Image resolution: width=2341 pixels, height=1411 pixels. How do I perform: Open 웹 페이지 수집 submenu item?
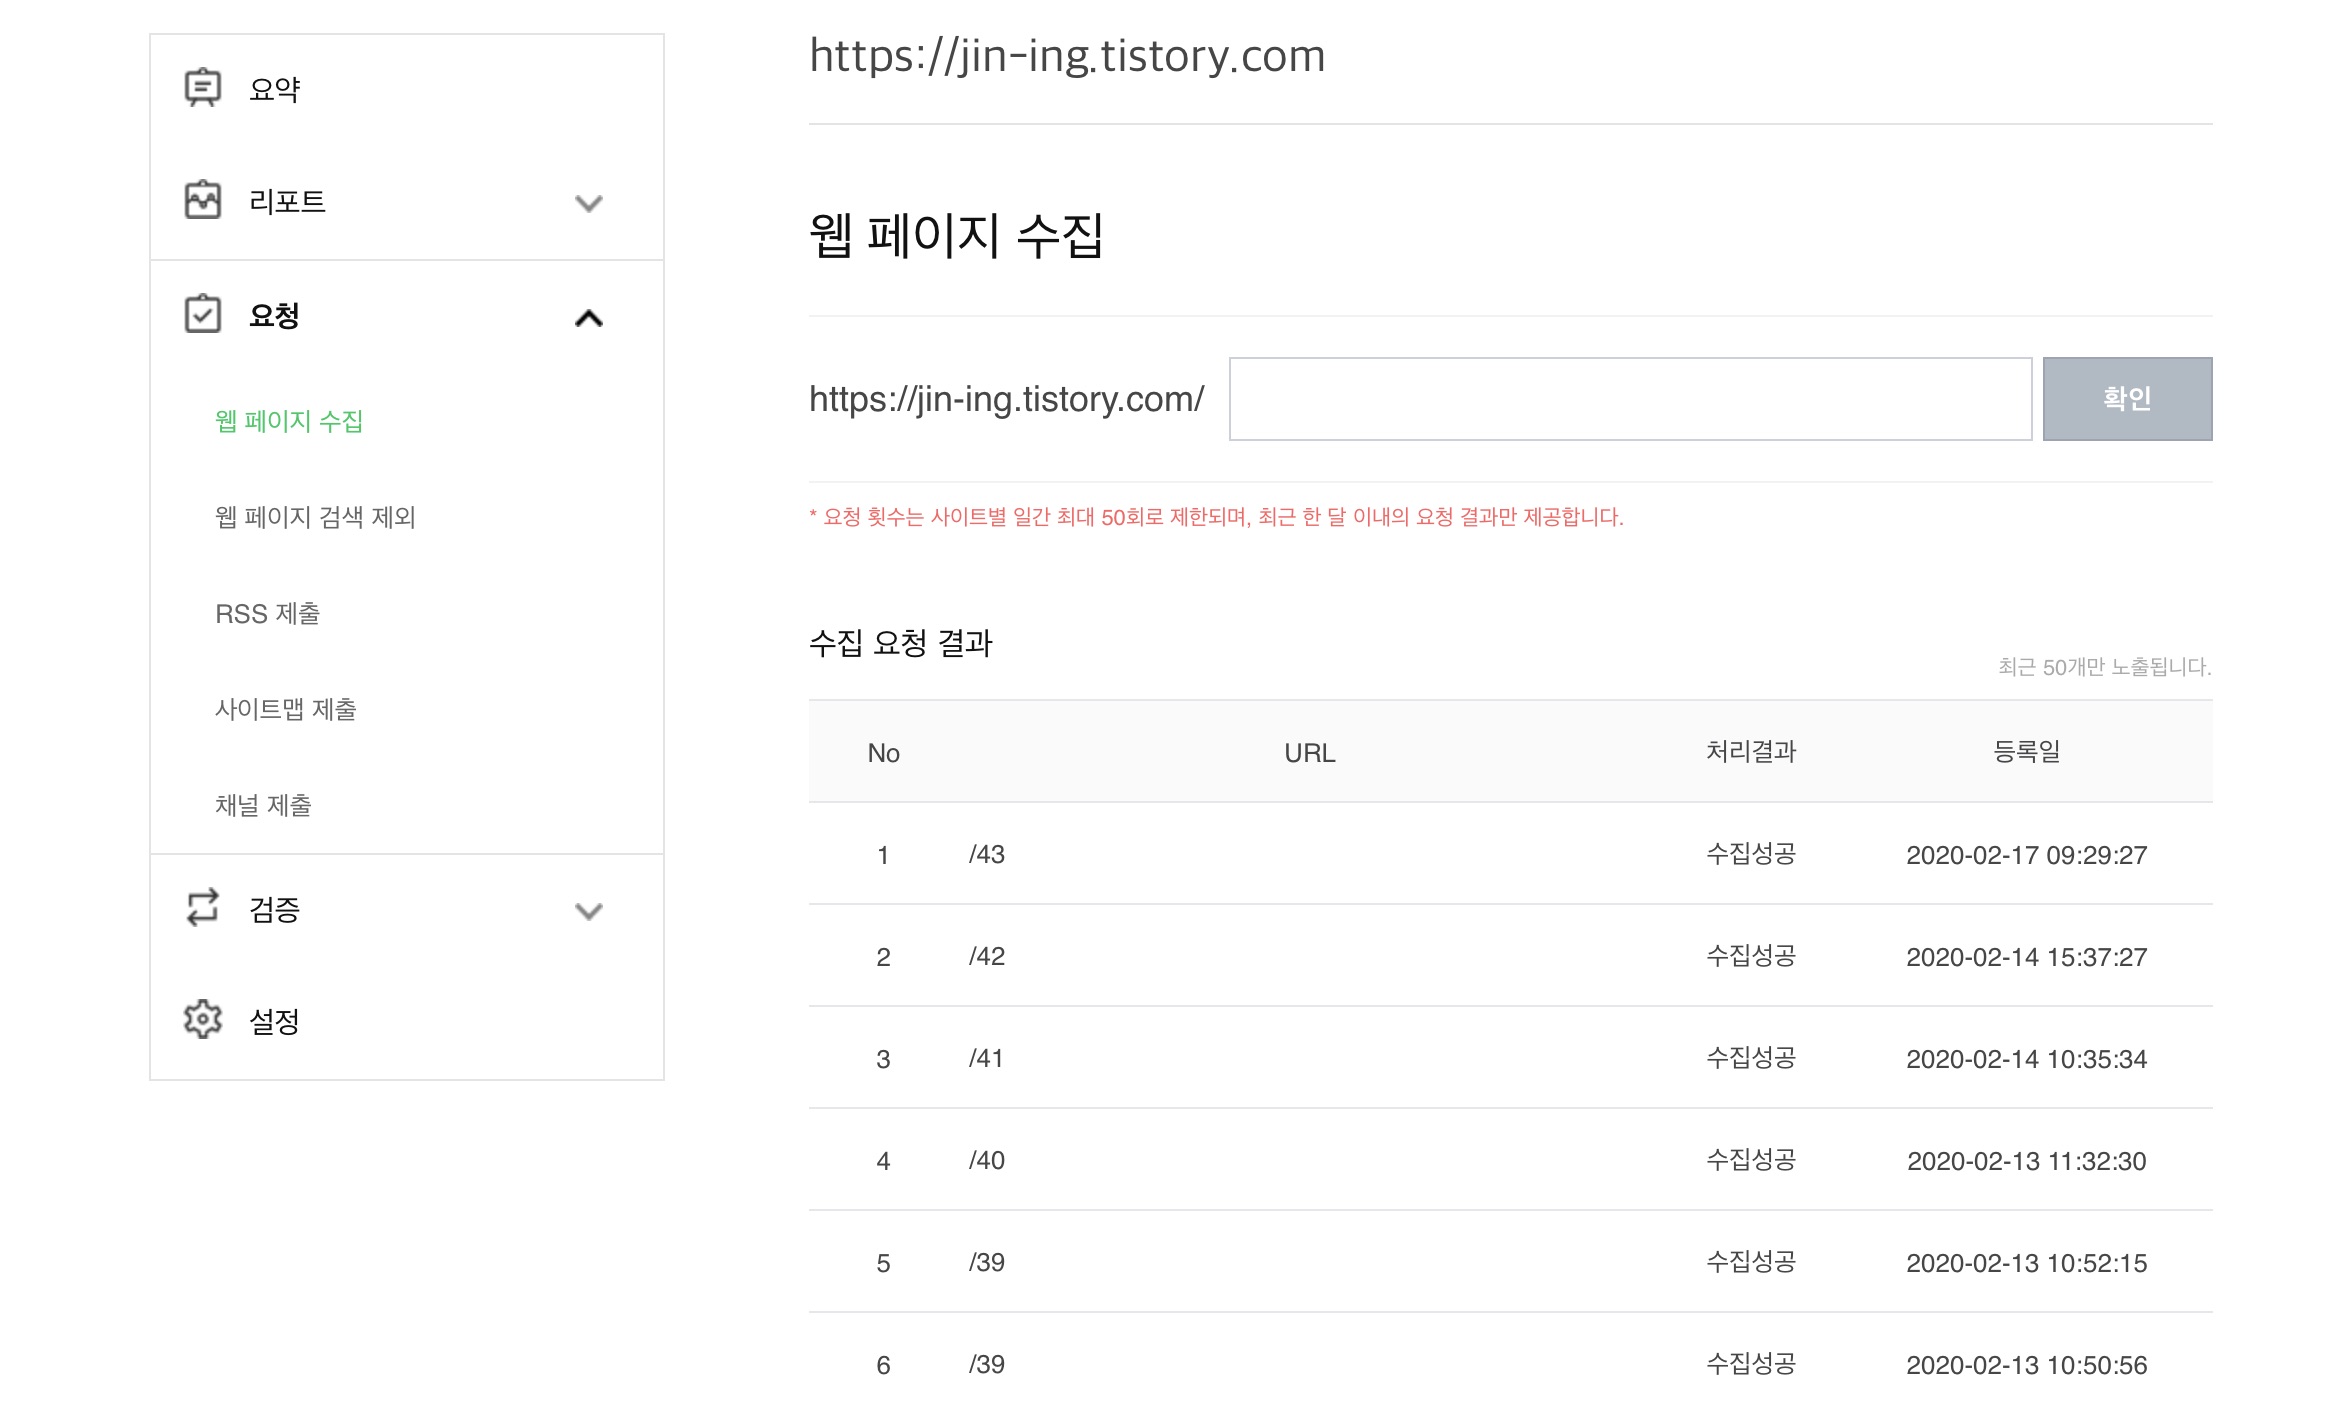(x=289, y=421)
